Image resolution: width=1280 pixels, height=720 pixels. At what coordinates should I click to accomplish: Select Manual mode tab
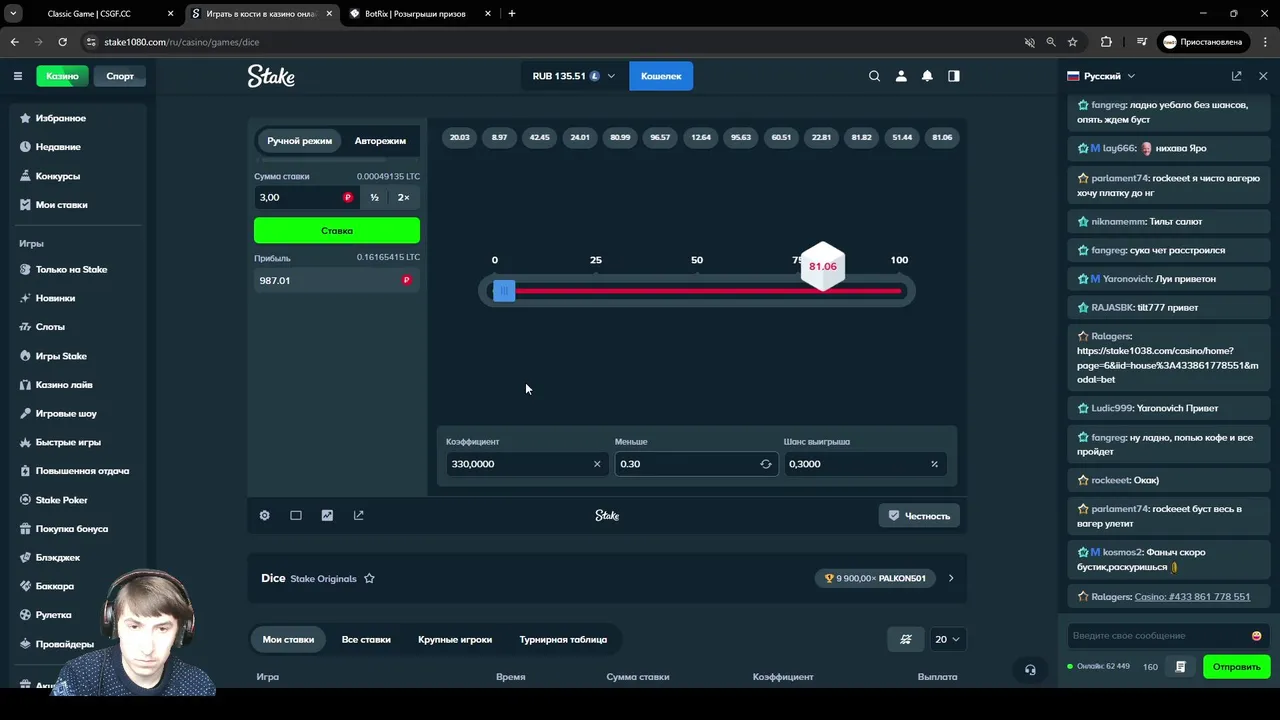pyautogui.click(x=299, y=141)
